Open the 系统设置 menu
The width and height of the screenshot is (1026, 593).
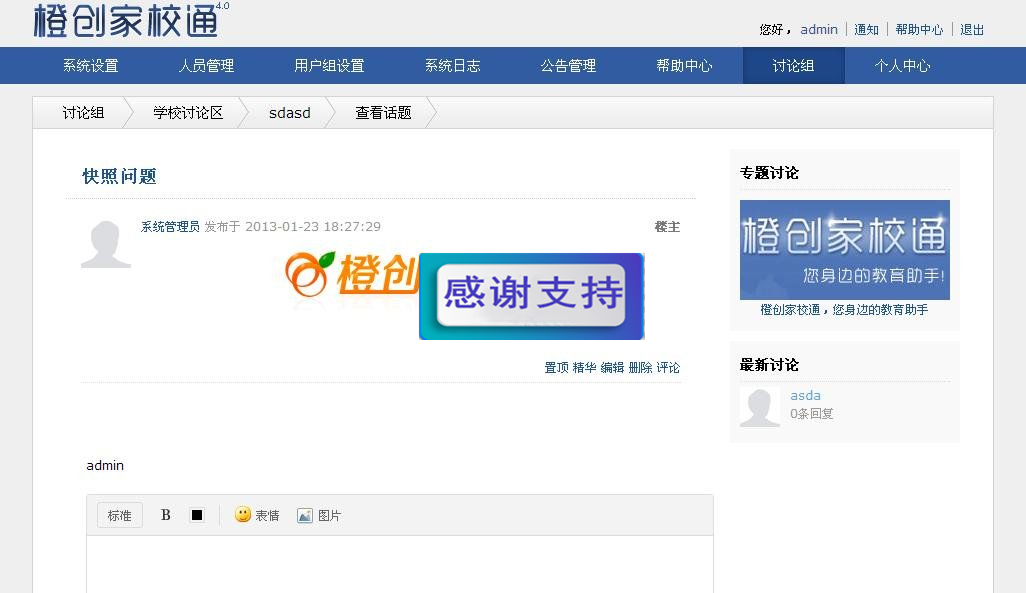[x=90, y=65]
